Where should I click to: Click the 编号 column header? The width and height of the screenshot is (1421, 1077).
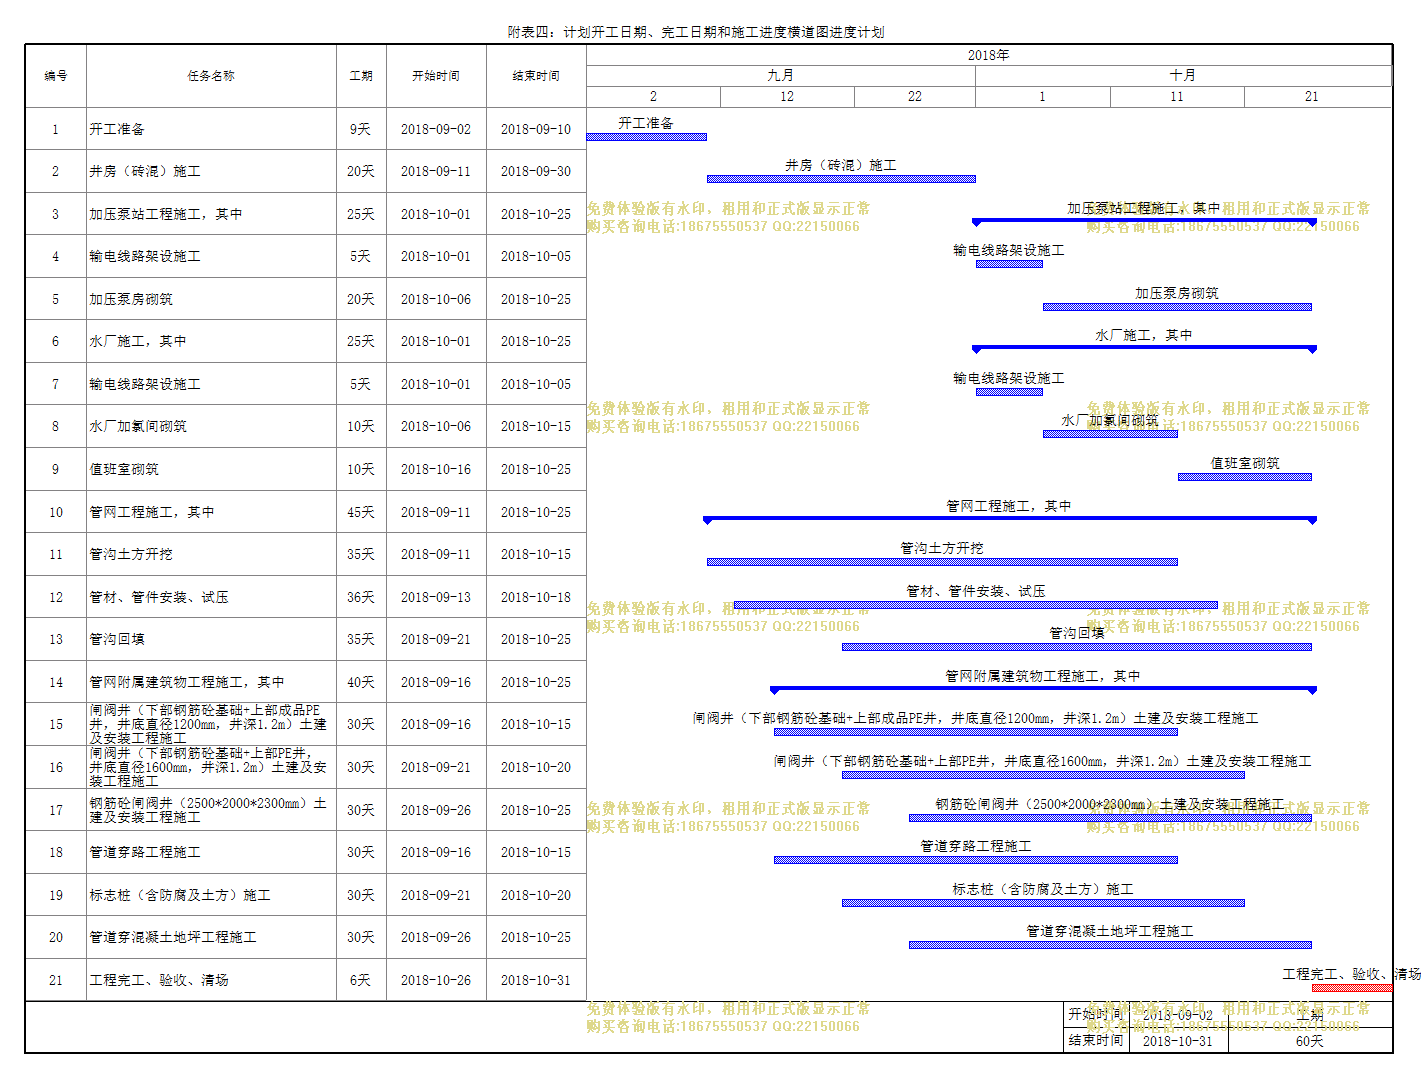pyautogui.click(x=56, y=76)
